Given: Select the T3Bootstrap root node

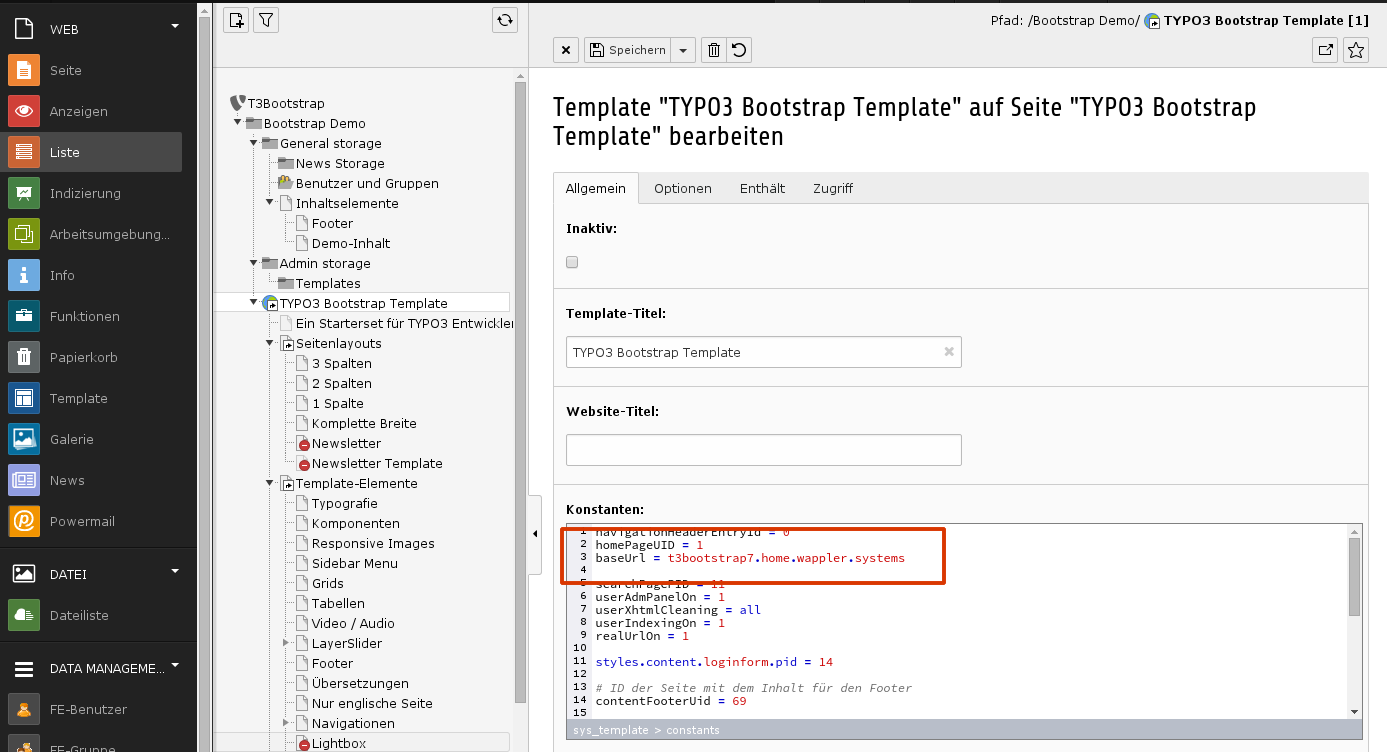Looking at the screenshot, I should (x=286, y=103).
